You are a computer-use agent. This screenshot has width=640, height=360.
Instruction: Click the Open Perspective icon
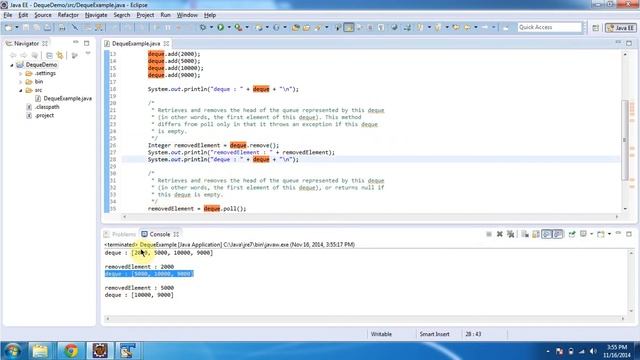[x=596, y=28]
